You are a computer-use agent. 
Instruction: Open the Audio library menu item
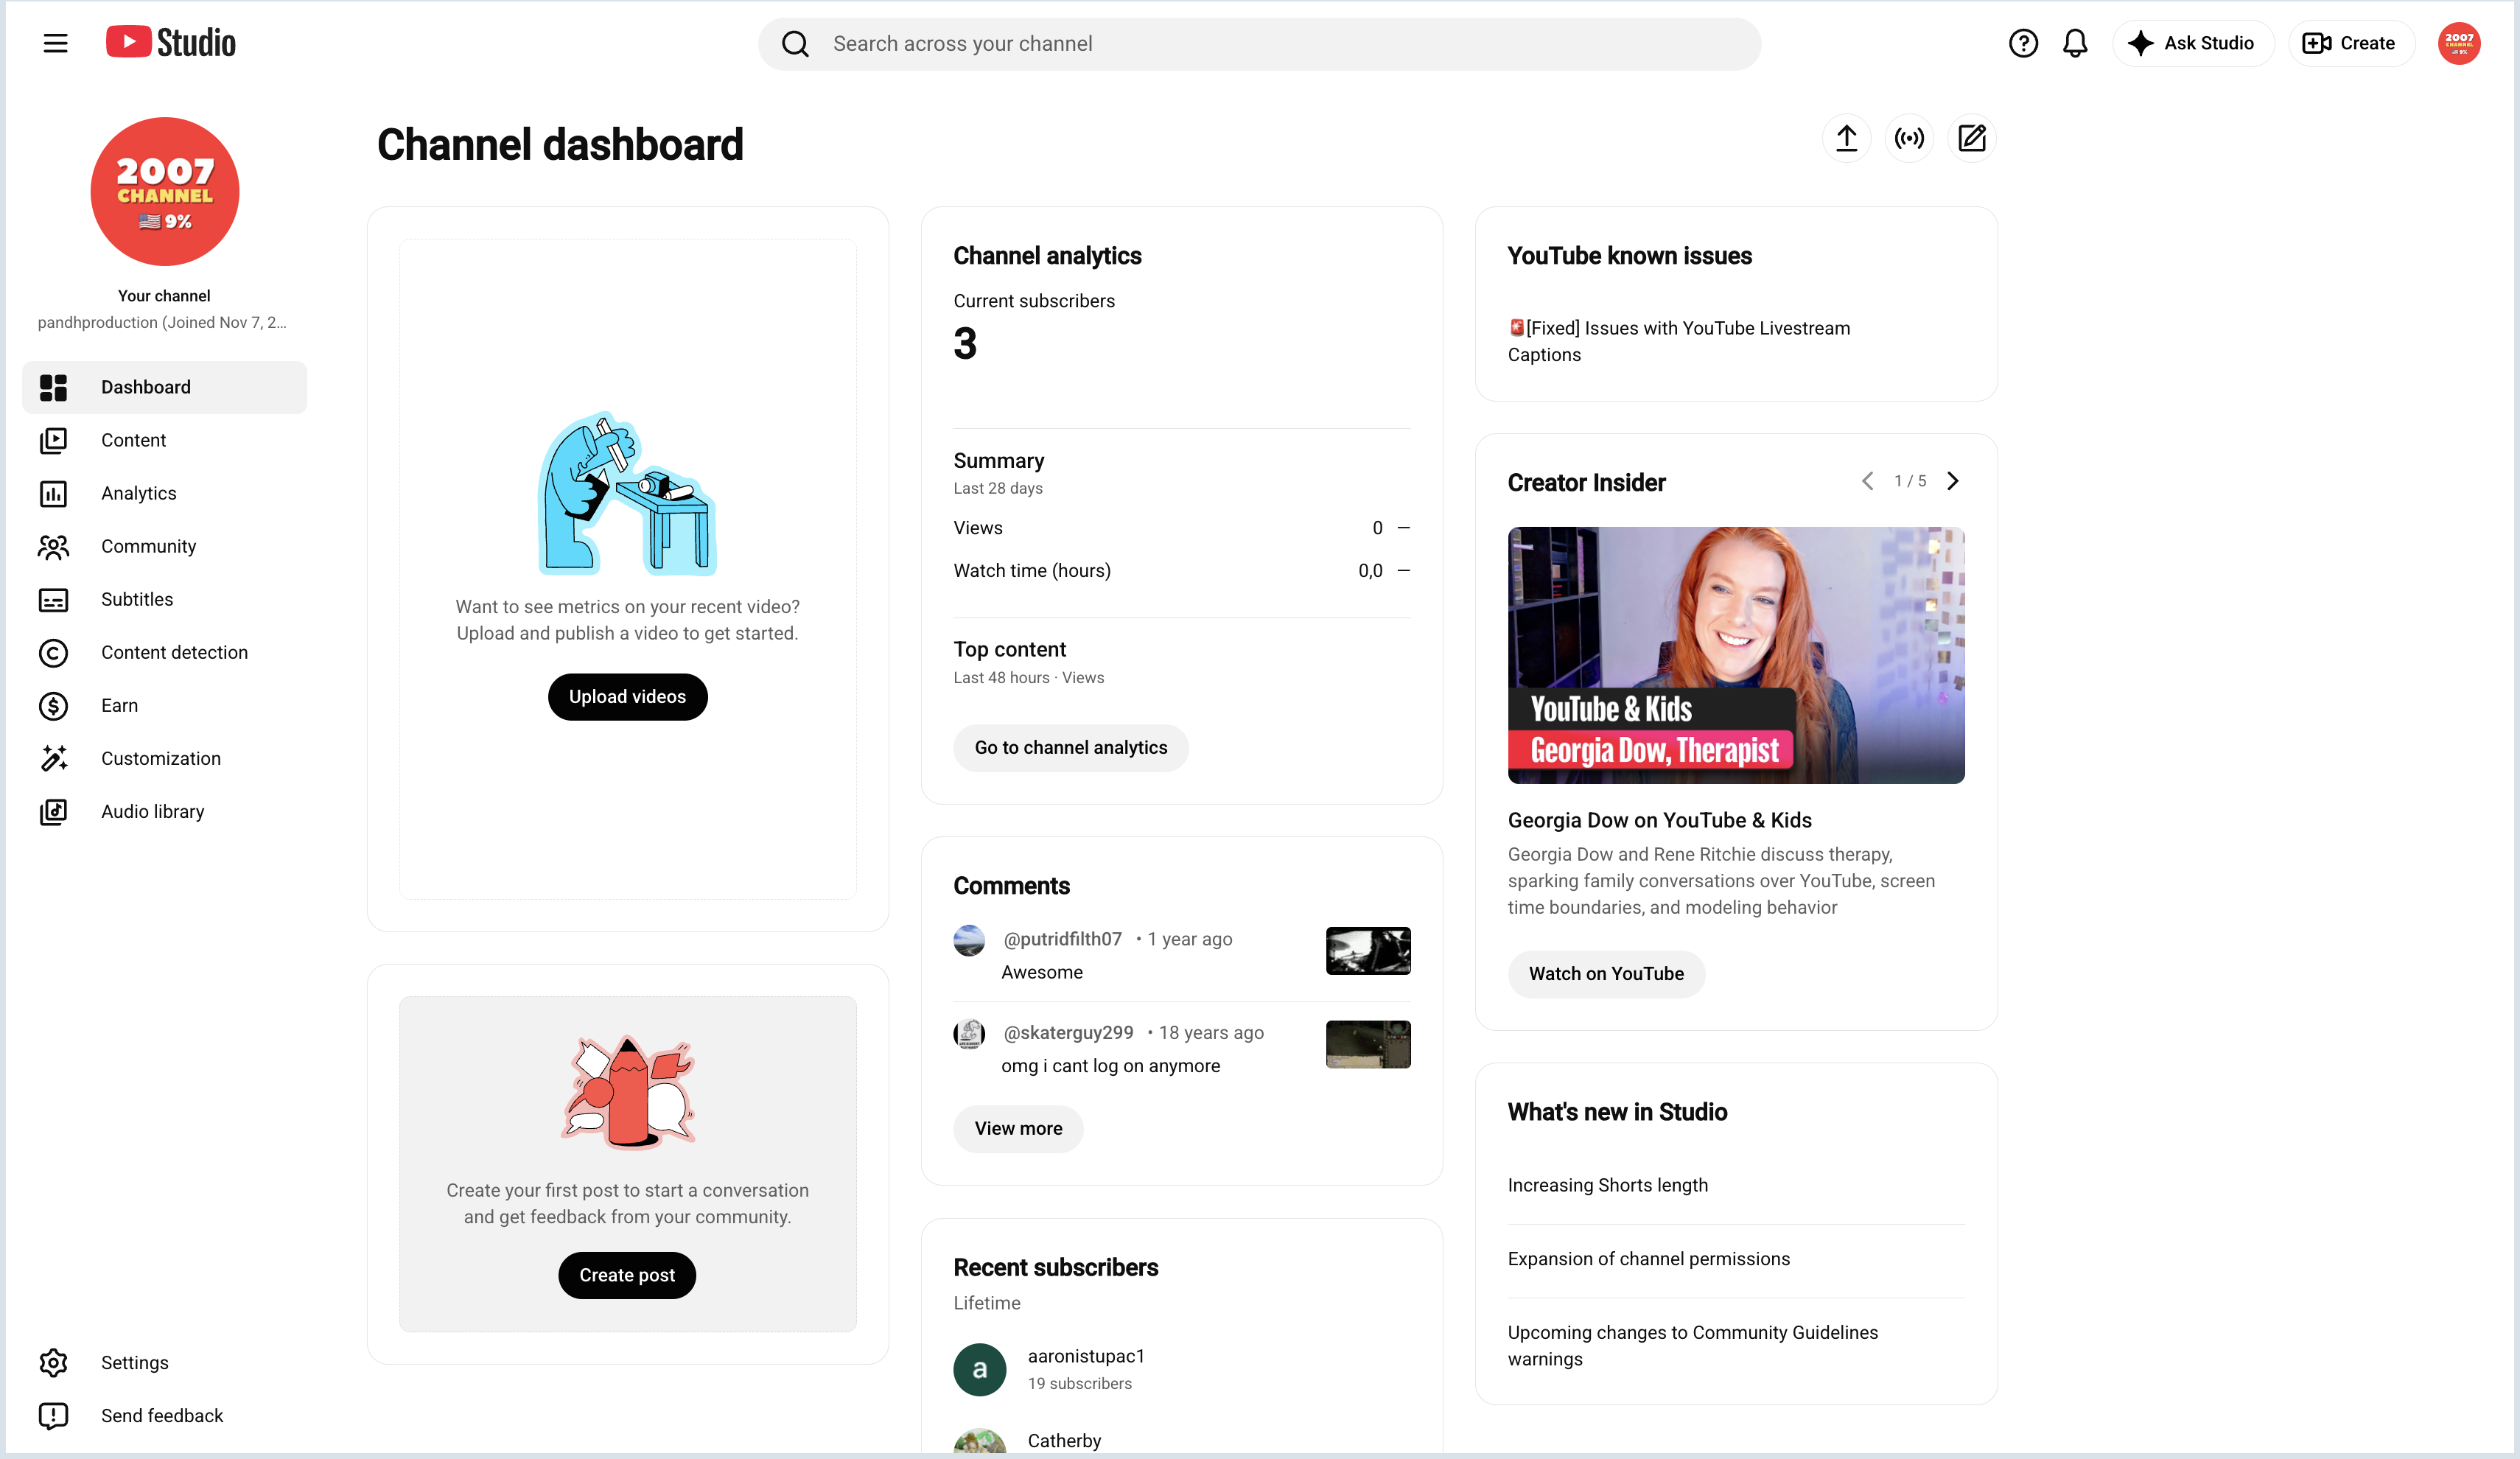pyautogui.click(x=165, y=811)
